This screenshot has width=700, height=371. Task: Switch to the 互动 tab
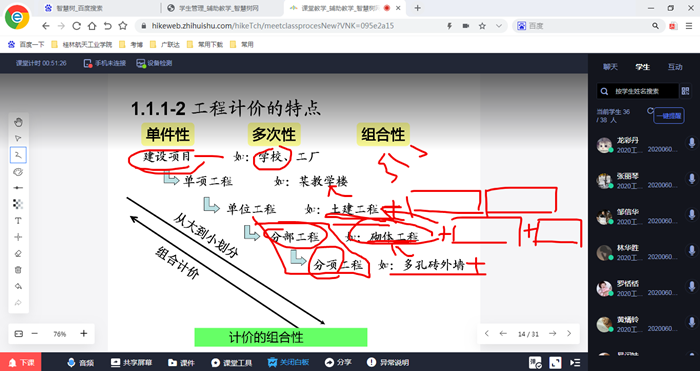pos(675,67)
